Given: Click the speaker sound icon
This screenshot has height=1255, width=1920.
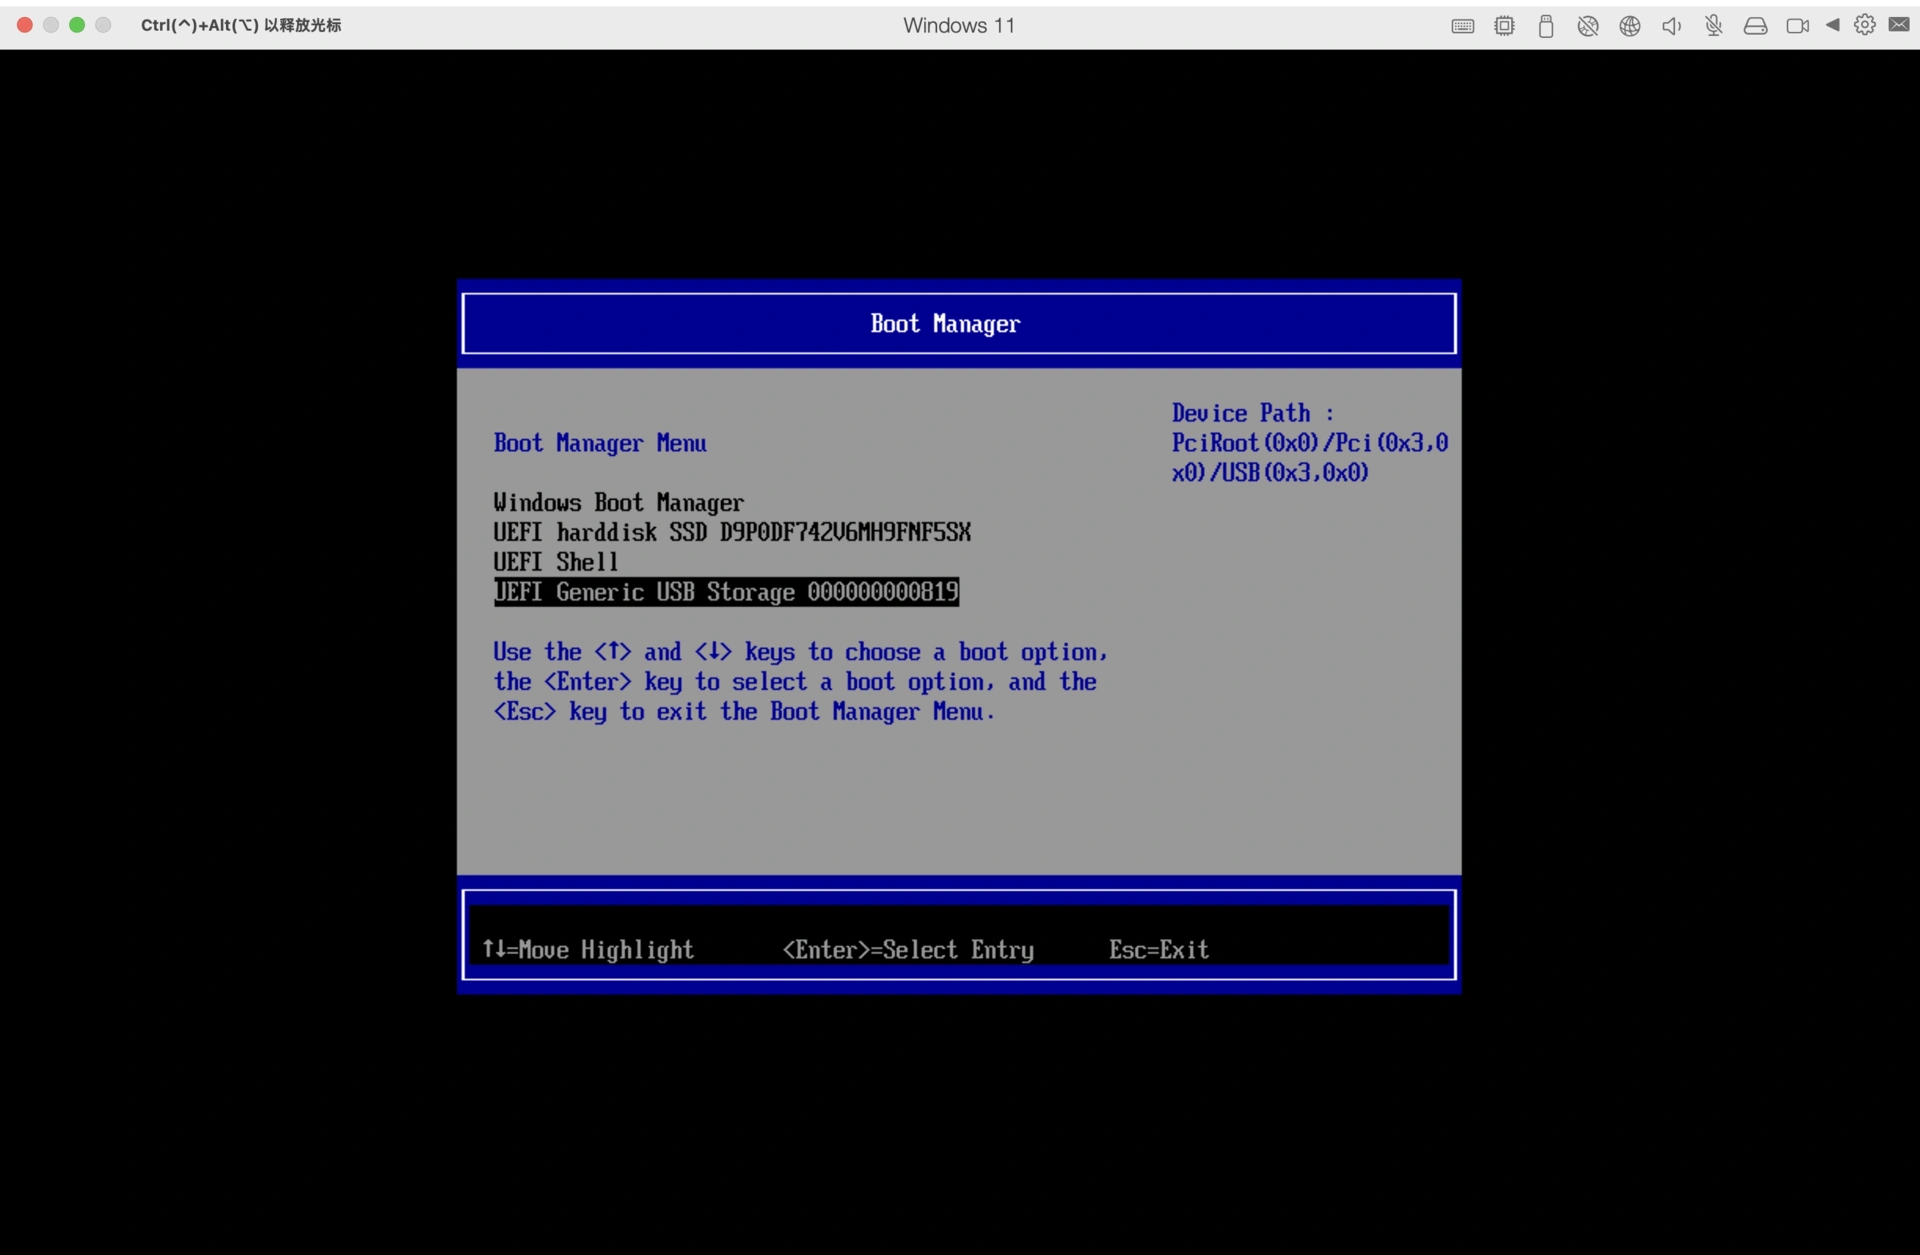Looking at the screenshot, I should point(1672,26).
